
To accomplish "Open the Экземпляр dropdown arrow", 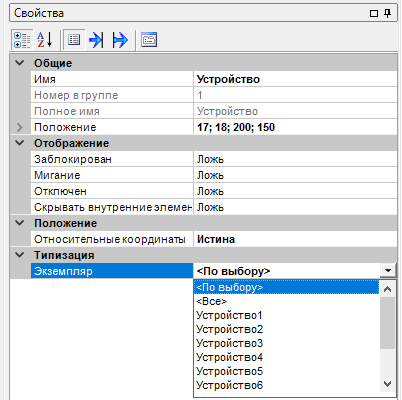I will 388,271.
